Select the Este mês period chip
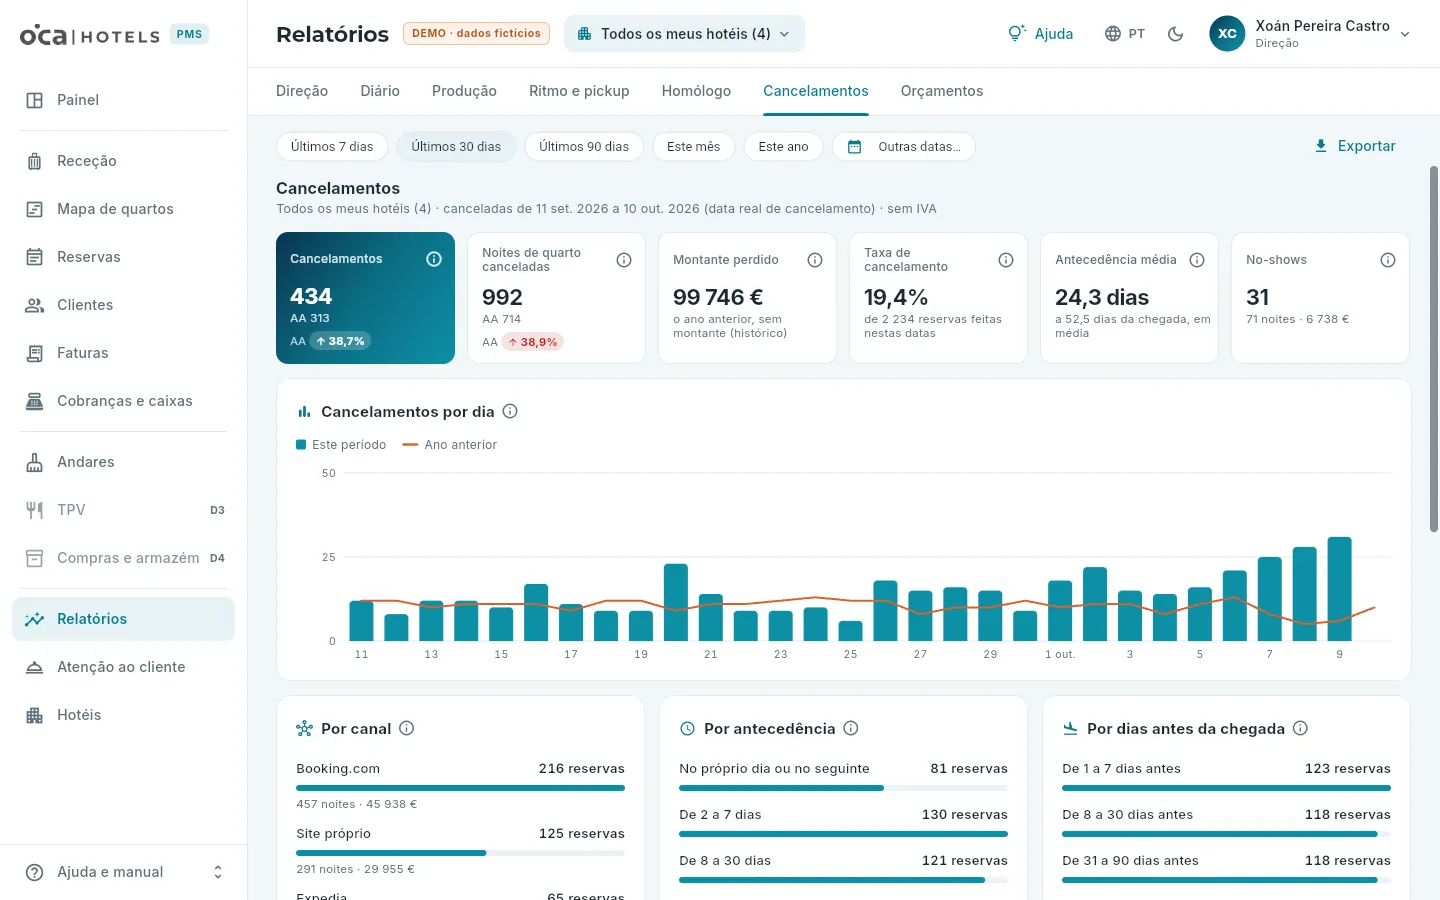The width and height of the screenshot is (1440, 900). click(693, 147)
